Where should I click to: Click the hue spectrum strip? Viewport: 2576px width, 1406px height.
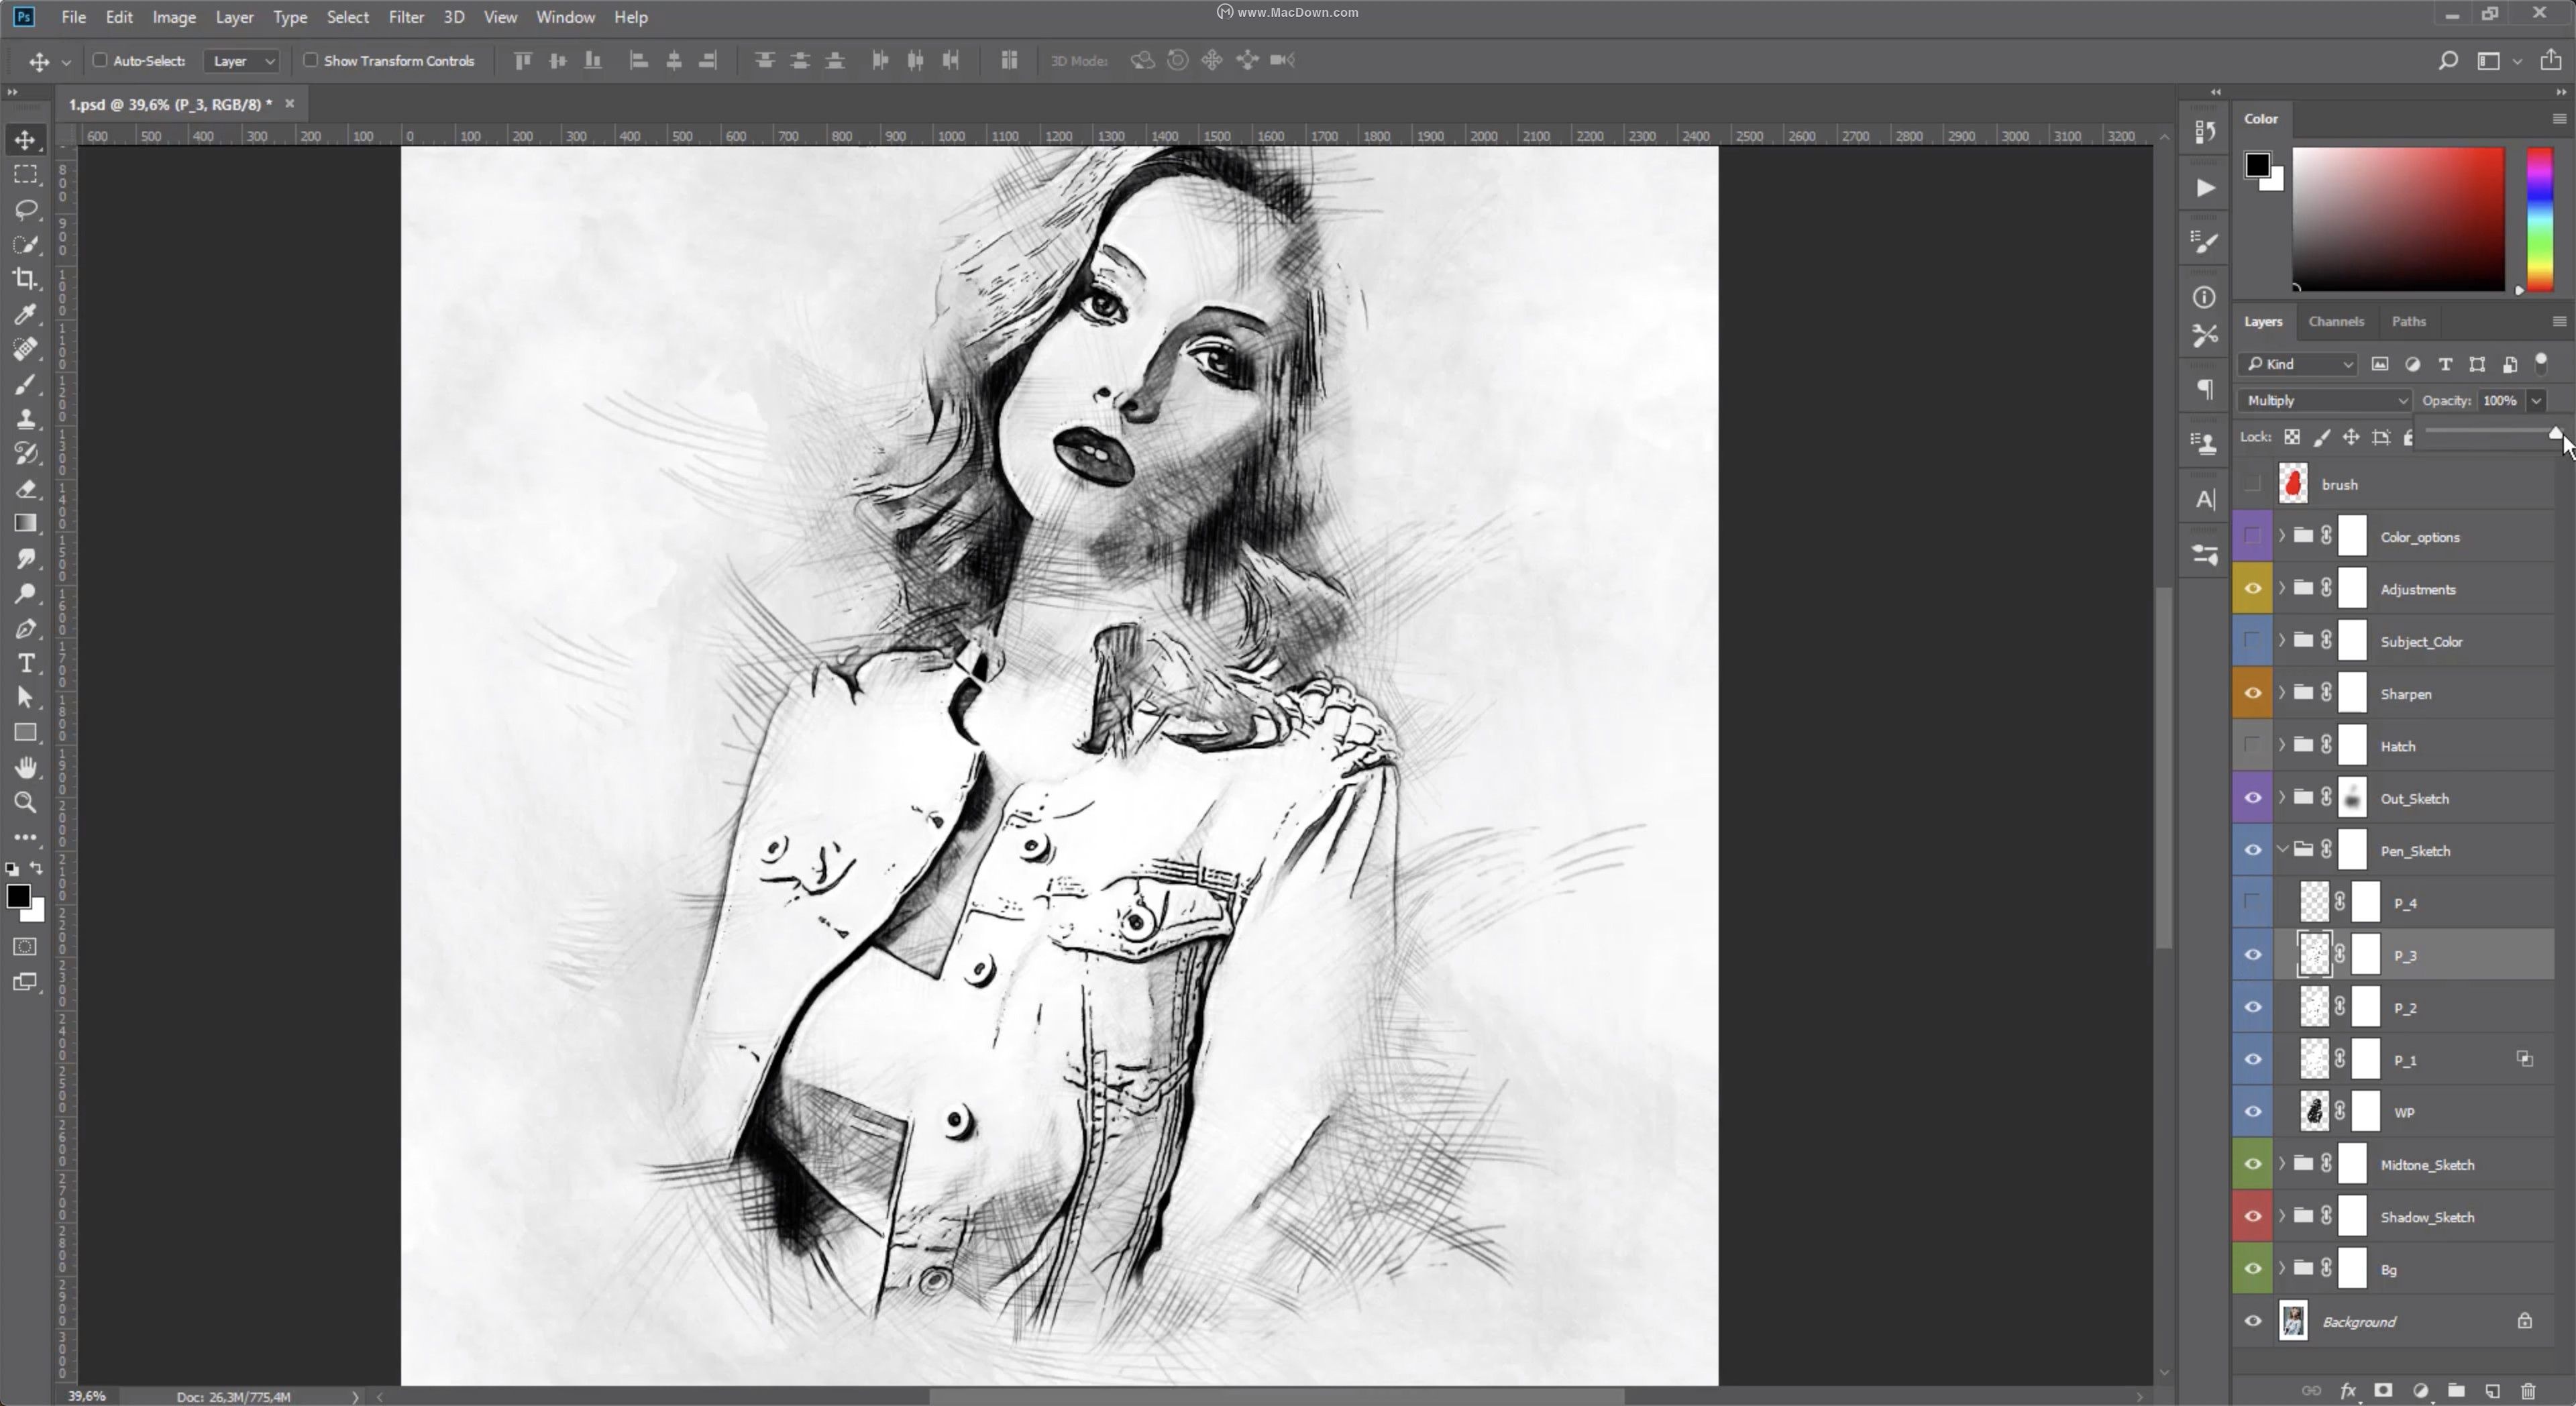pos(2539,220)
